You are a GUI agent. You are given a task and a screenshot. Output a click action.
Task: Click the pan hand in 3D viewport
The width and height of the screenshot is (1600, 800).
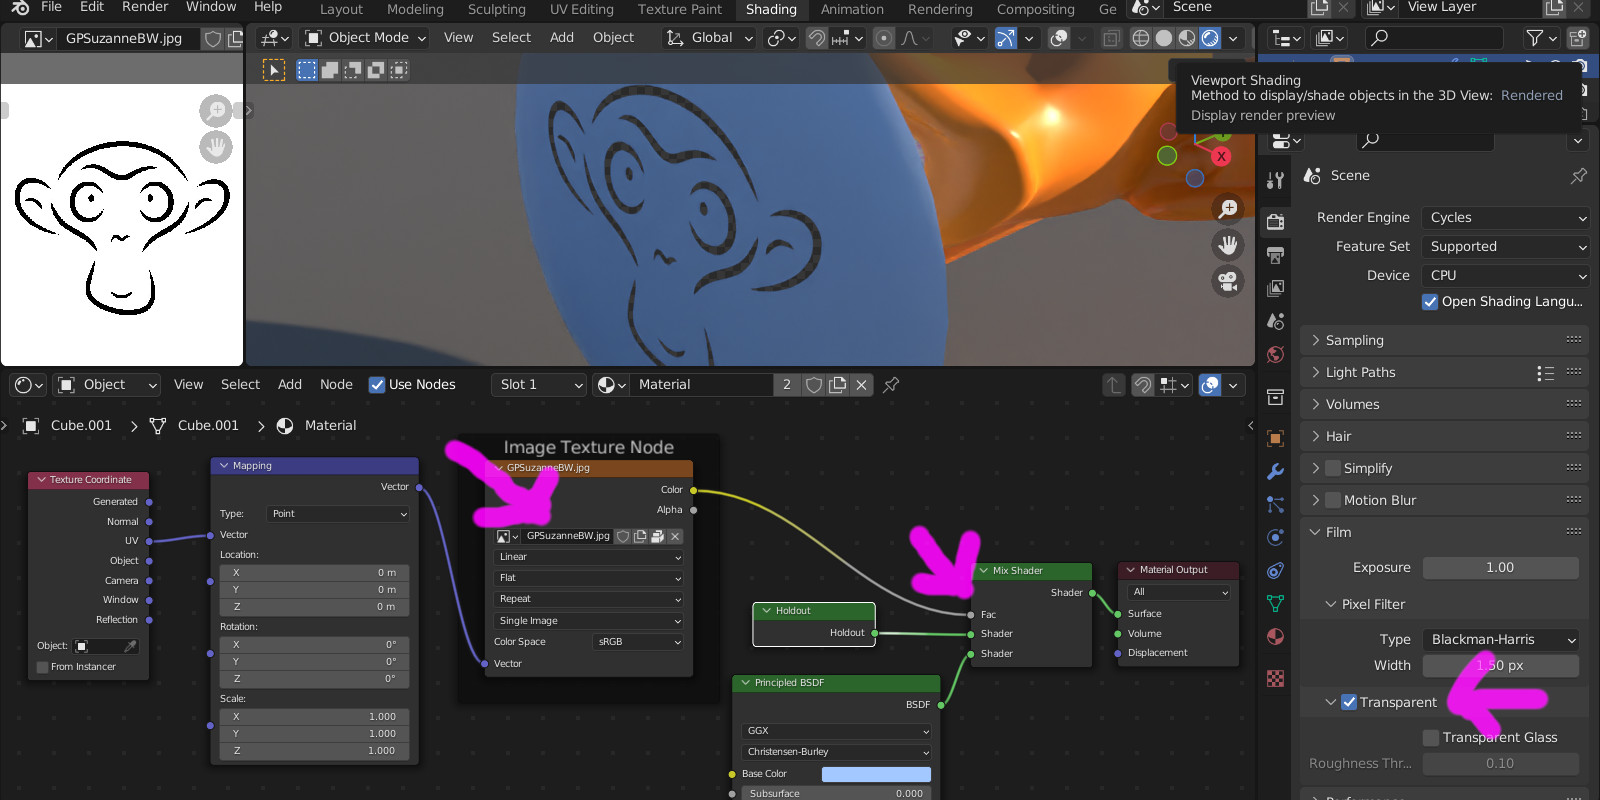tap(1228, 245)
